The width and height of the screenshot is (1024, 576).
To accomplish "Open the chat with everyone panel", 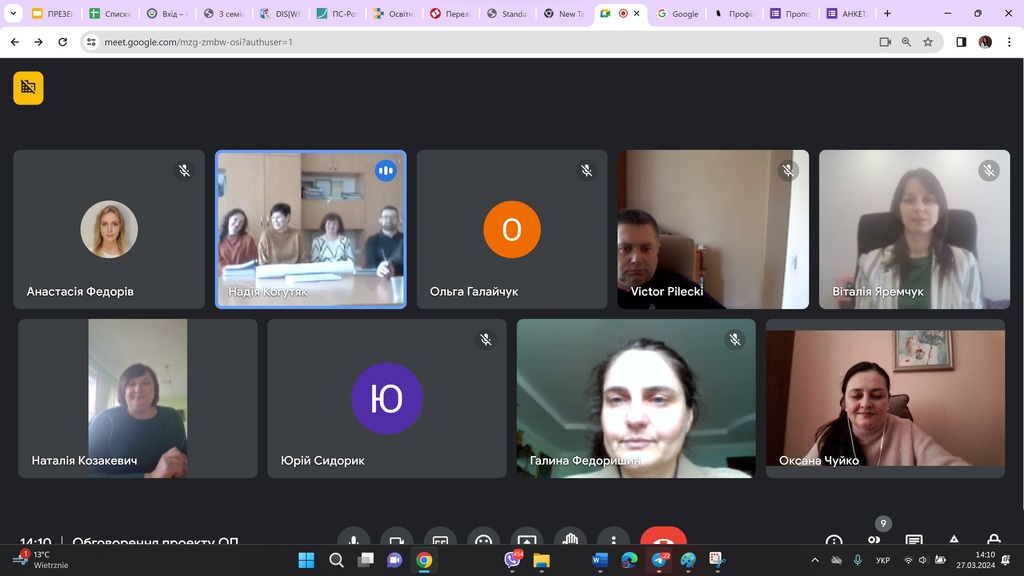I will pos(914,541).
